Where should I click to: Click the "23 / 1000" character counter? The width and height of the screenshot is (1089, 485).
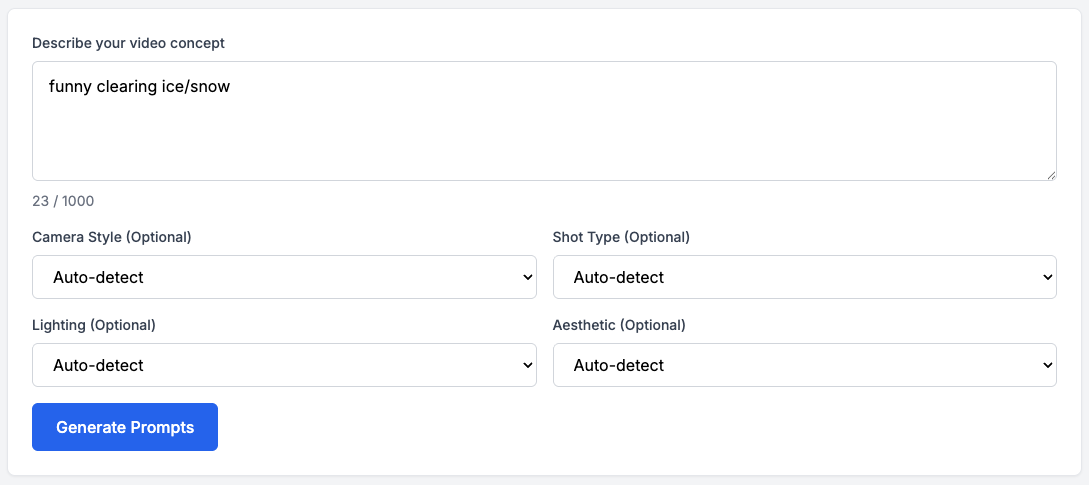coord(63,201)
